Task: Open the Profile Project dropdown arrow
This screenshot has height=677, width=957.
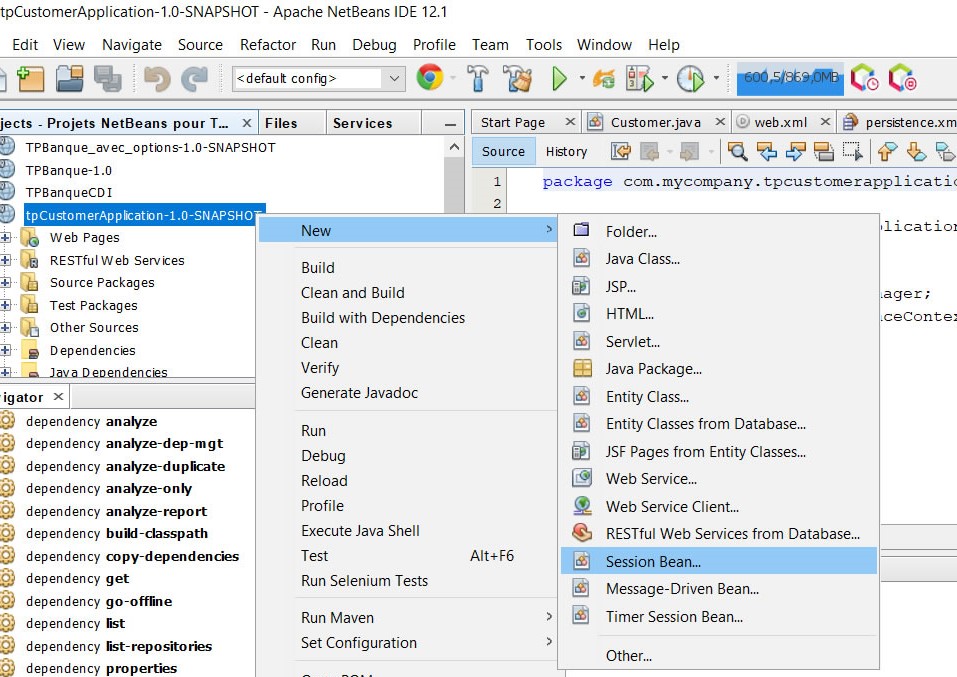Action: pyautogui.click(x=716, y=79)
